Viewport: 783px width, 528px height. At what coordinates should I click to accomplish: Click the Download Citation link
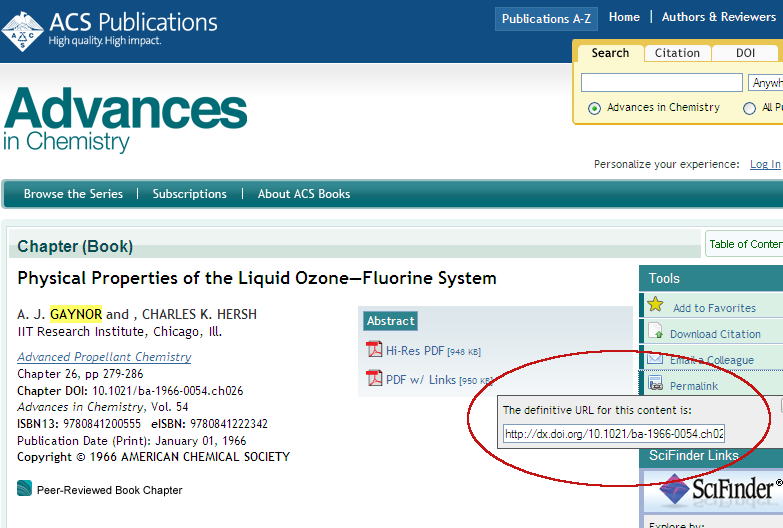(x=715, y=334)
